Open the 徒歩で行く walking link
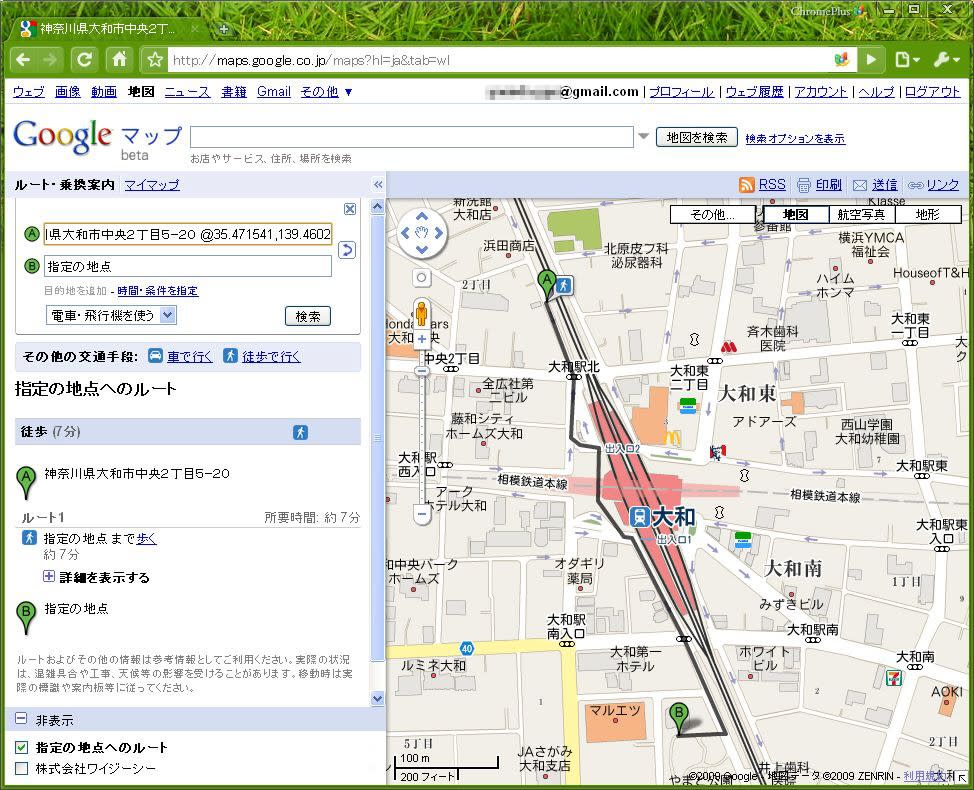This screenshot has height=790, width=974. click(261, 356)
